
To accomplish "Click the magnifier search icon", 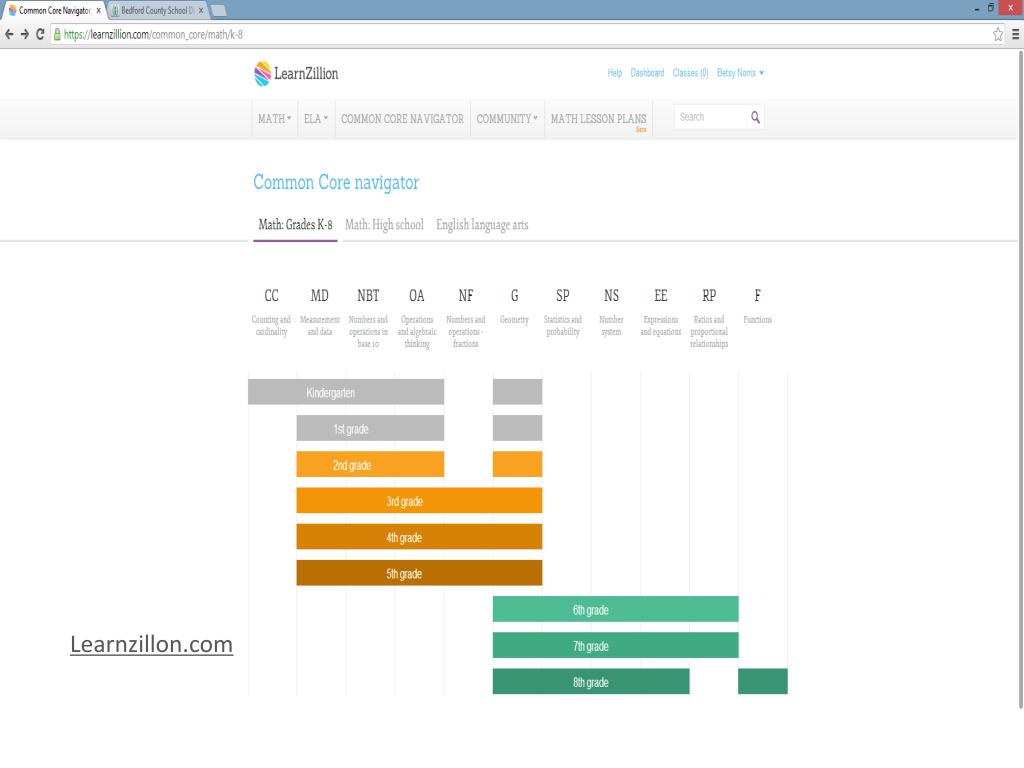I will pos(755,118).
